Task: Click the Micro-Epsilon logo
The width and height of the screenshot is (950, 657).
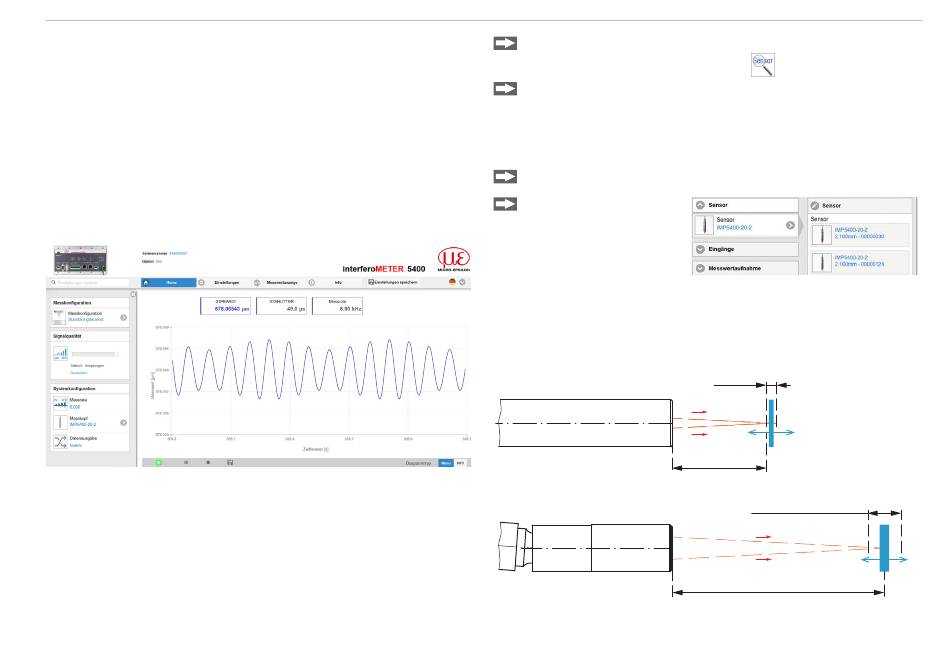Action: tap(453, 259)
